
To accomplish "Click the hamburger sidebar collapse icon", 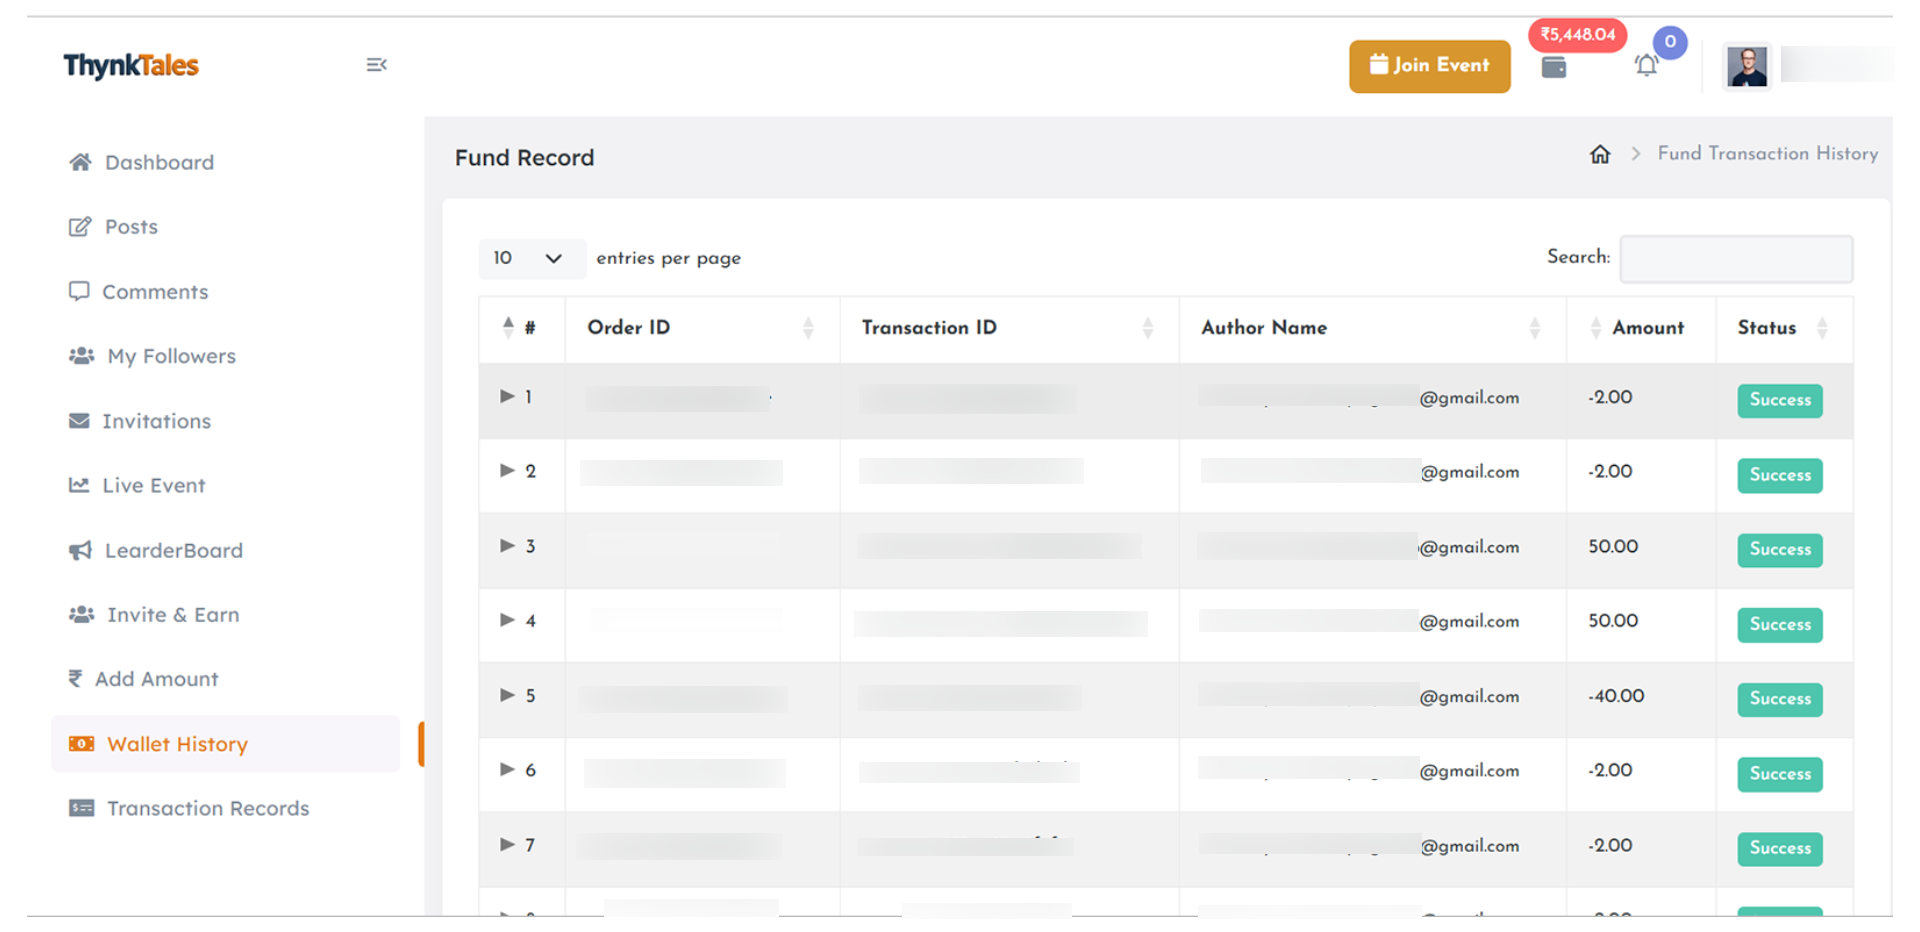I will coord(376,65).
